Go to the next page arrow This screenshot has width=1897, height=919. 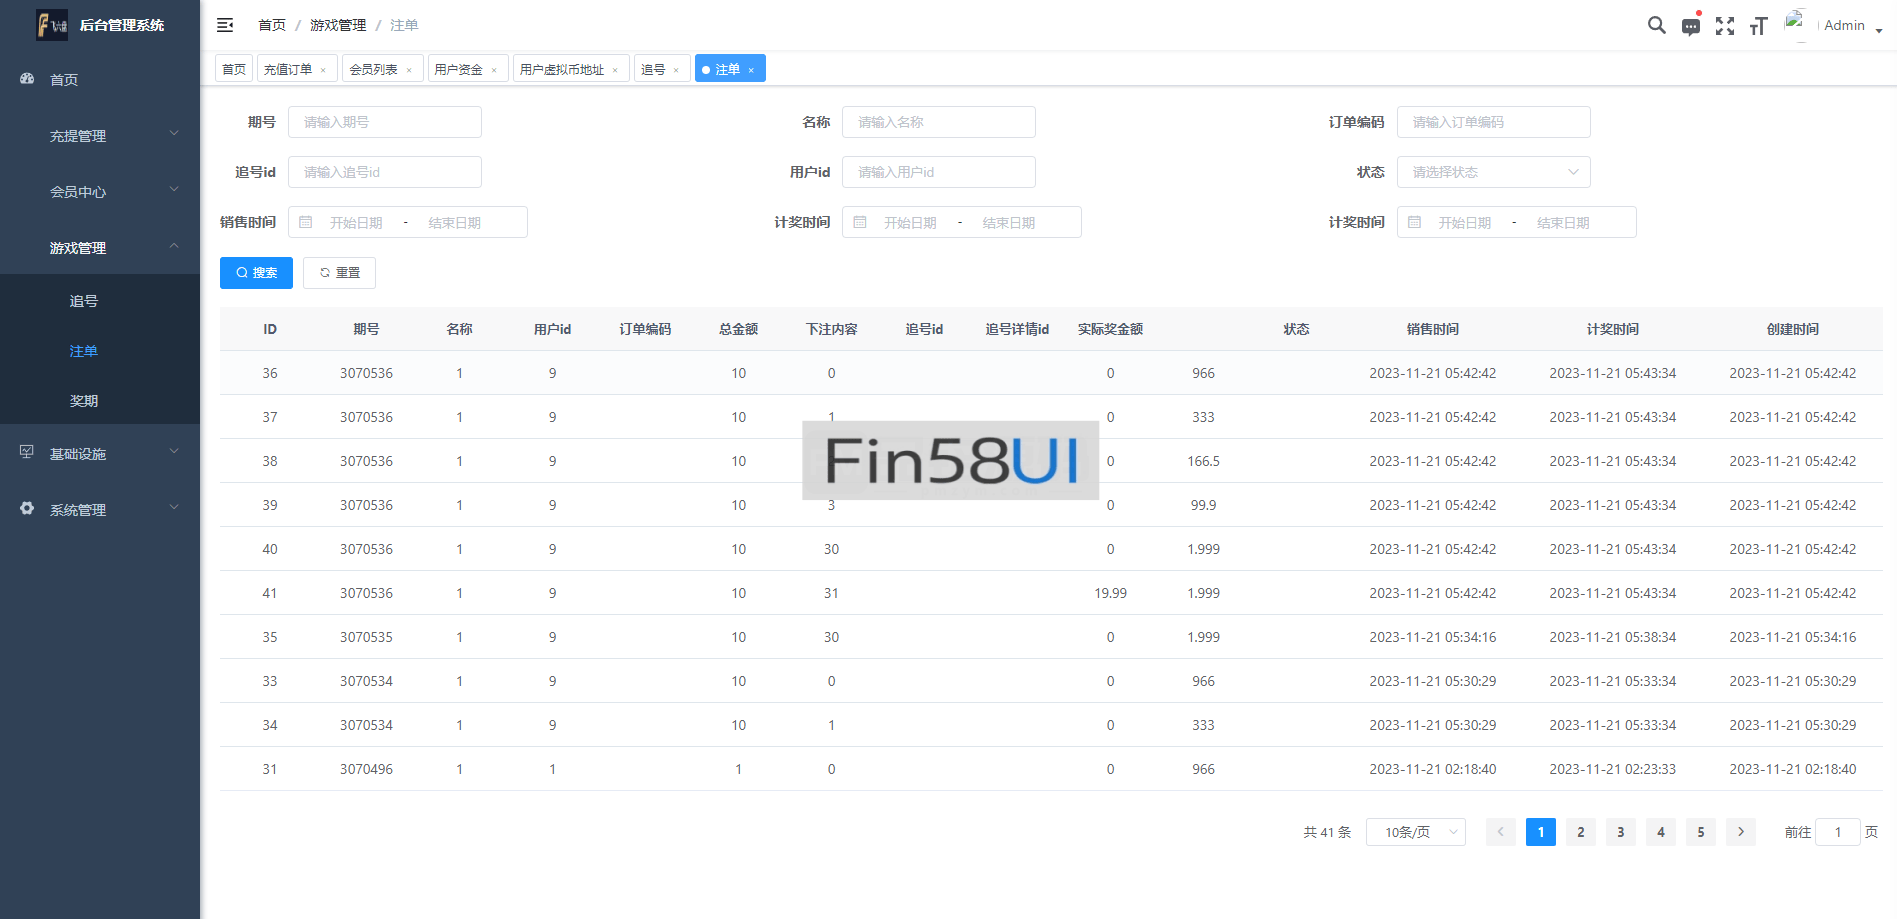point(1740,832)
